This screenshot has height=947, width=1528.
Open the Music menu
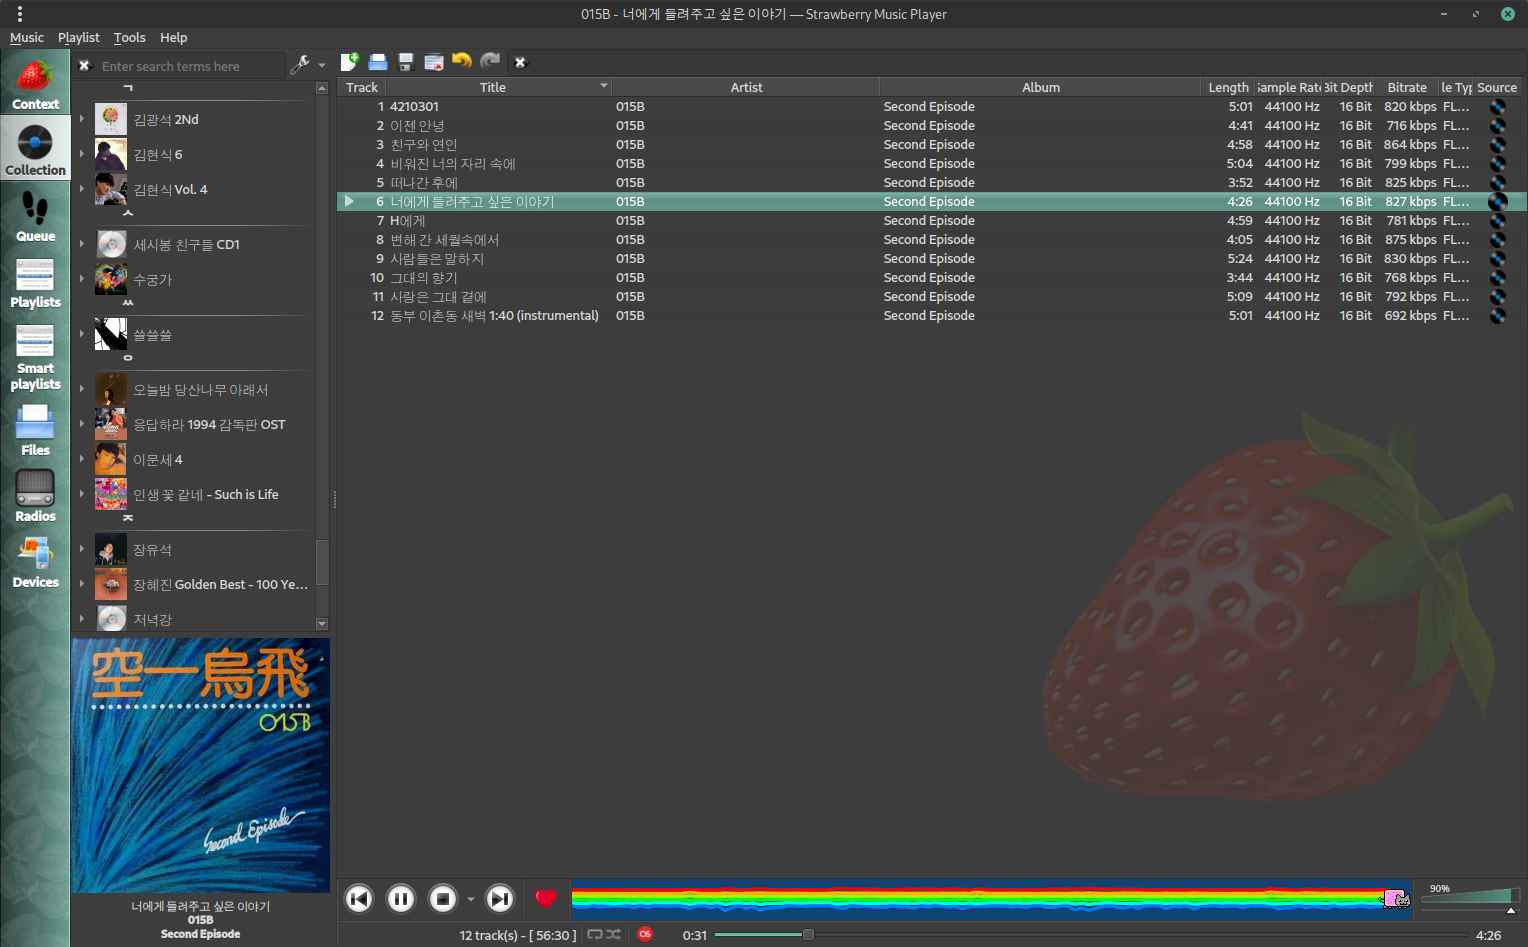tap(27, 37)
